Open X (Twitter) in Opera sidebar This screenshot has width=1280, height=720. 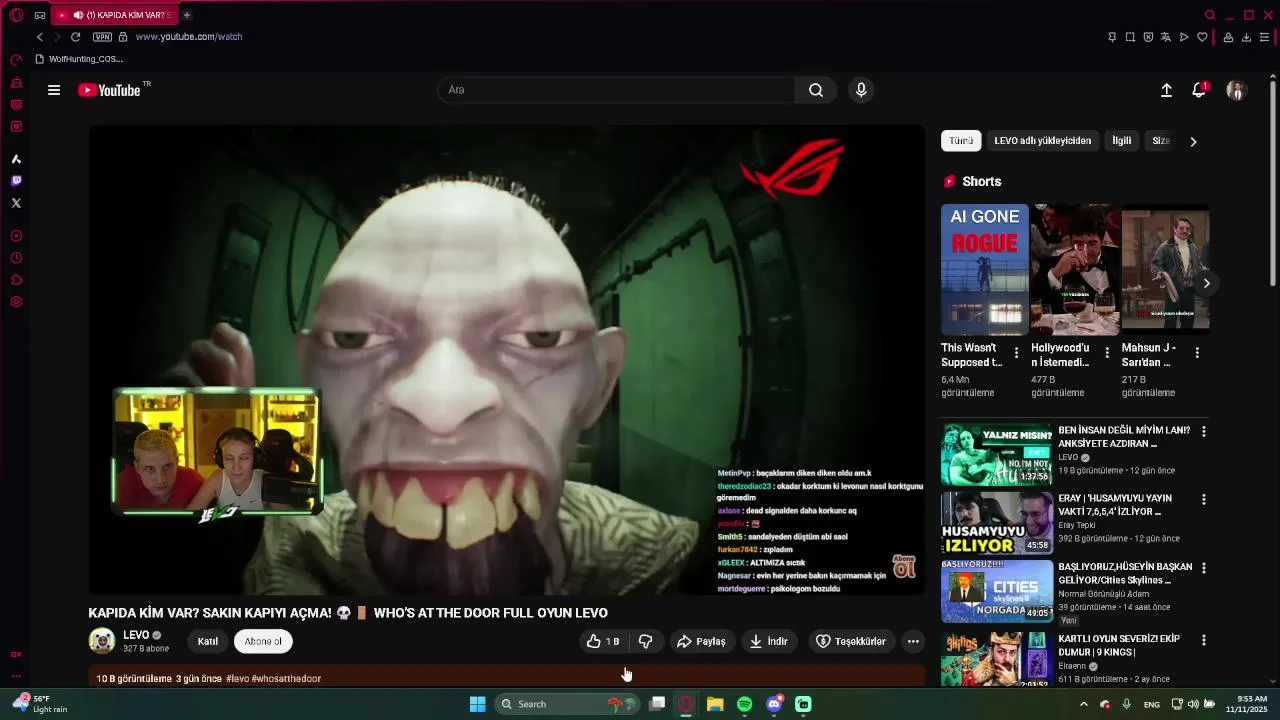16,203
